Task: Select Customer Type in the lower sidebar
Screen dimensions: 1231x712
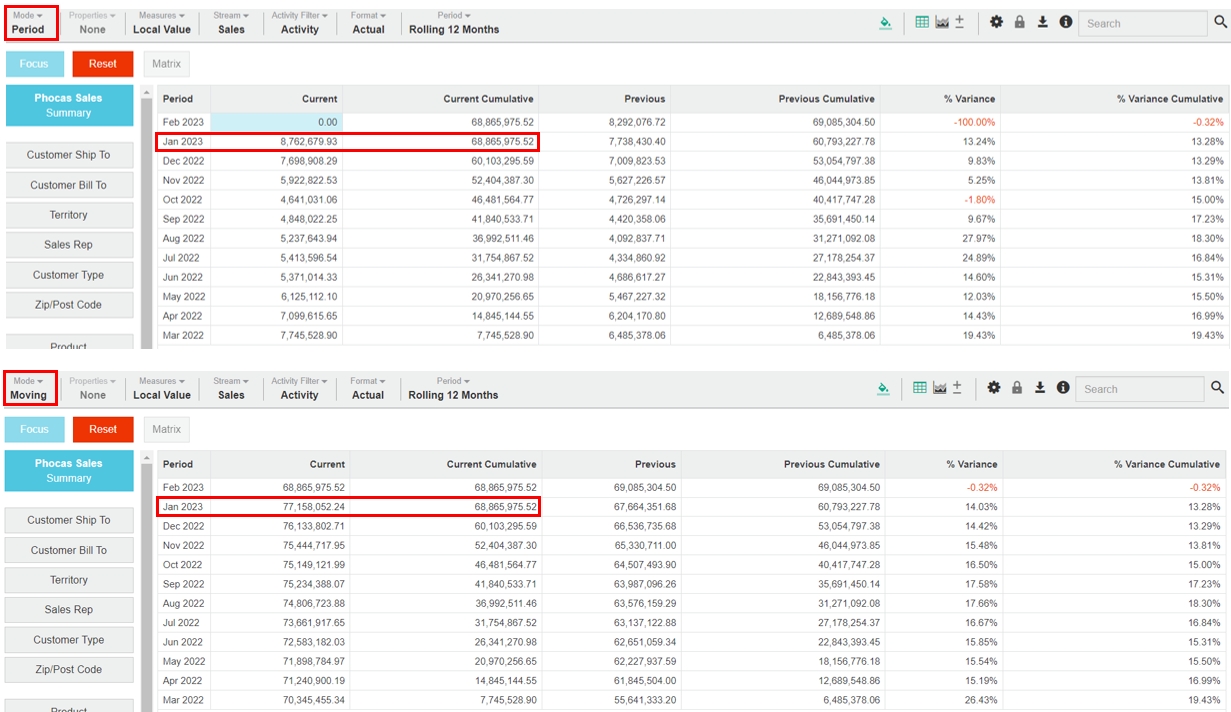Action: click(x=69, y=640)
